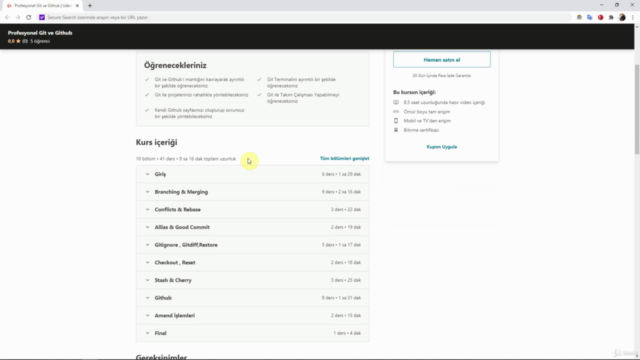Click the first checkmark under Öğrenecekleriniz
640x360 pixels.
coord(147,80)
